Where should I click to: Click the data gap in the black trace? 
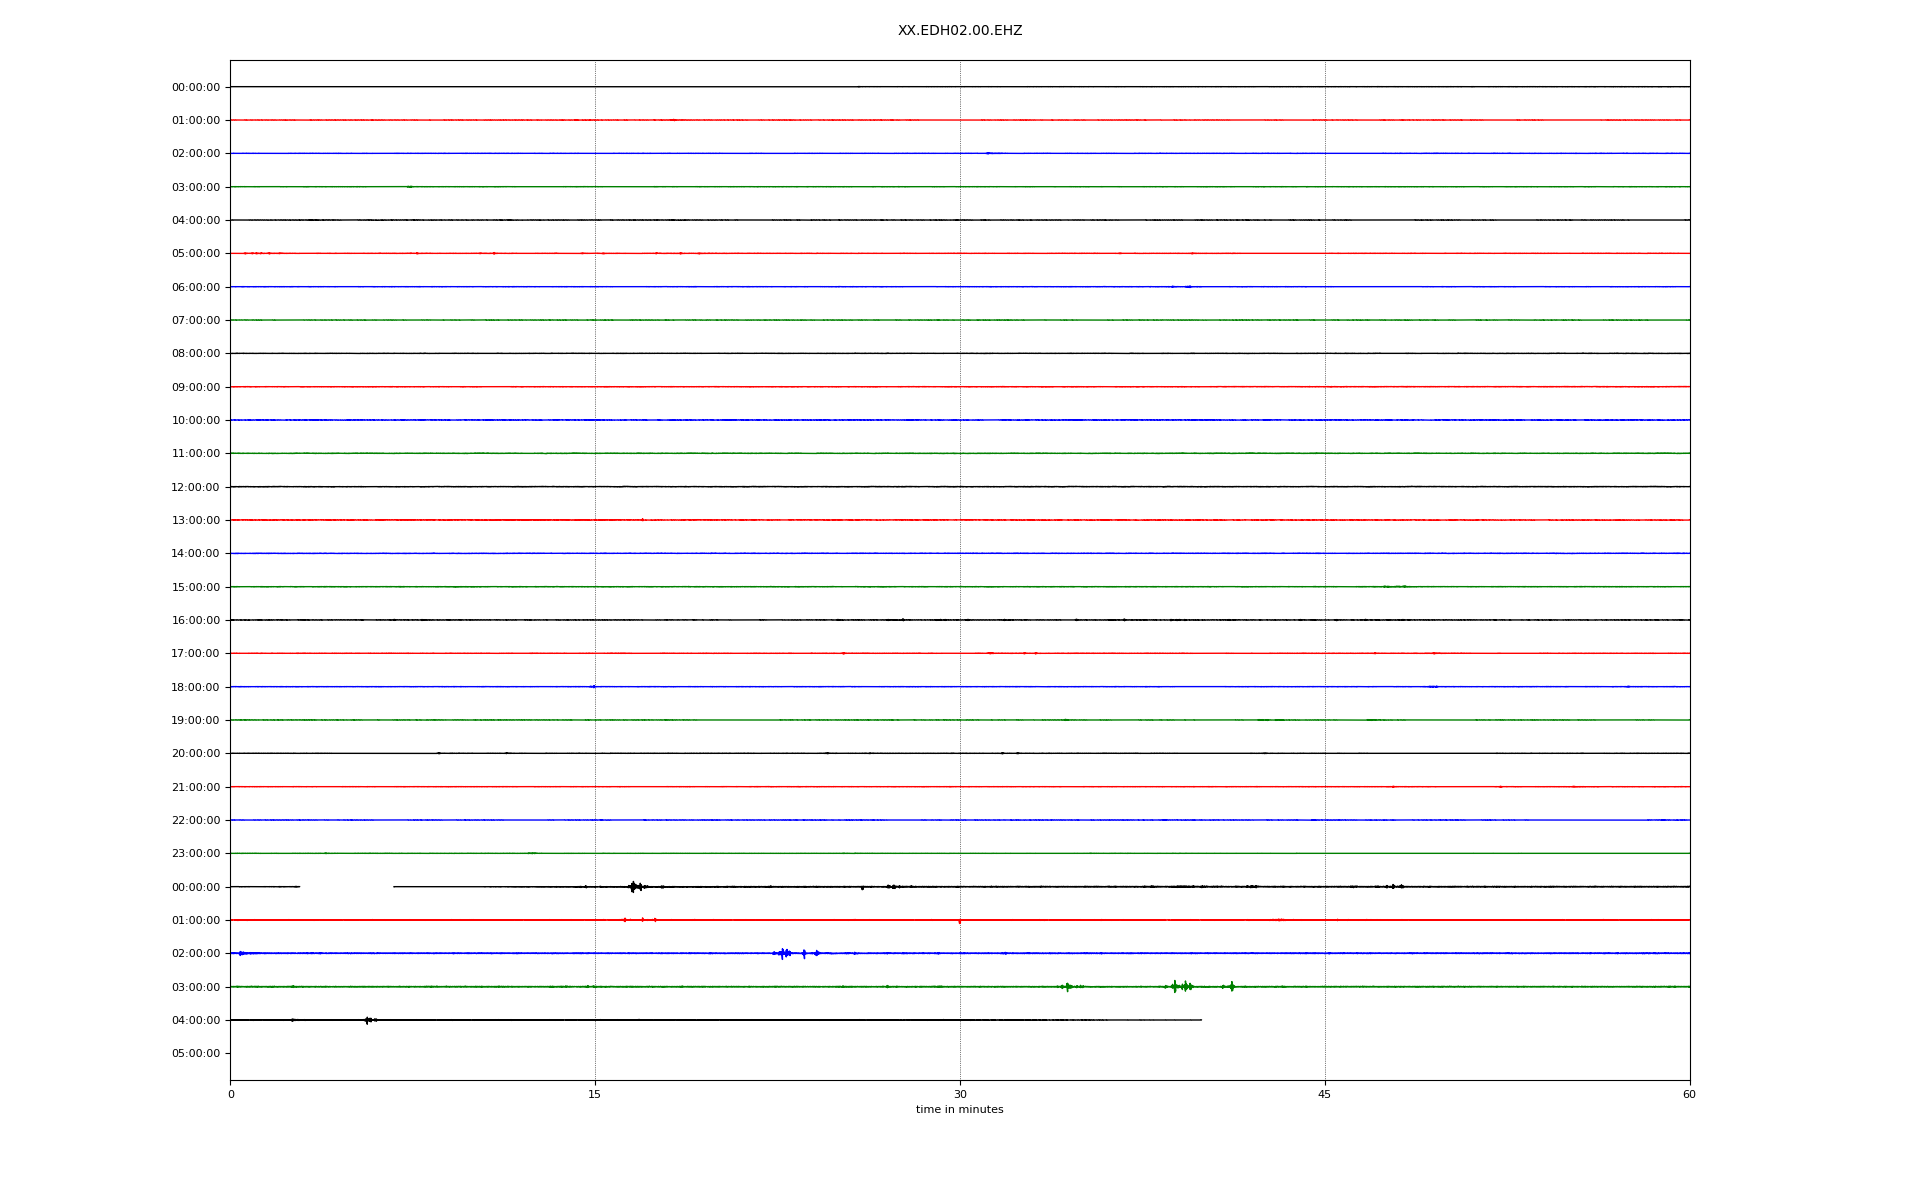346,886
